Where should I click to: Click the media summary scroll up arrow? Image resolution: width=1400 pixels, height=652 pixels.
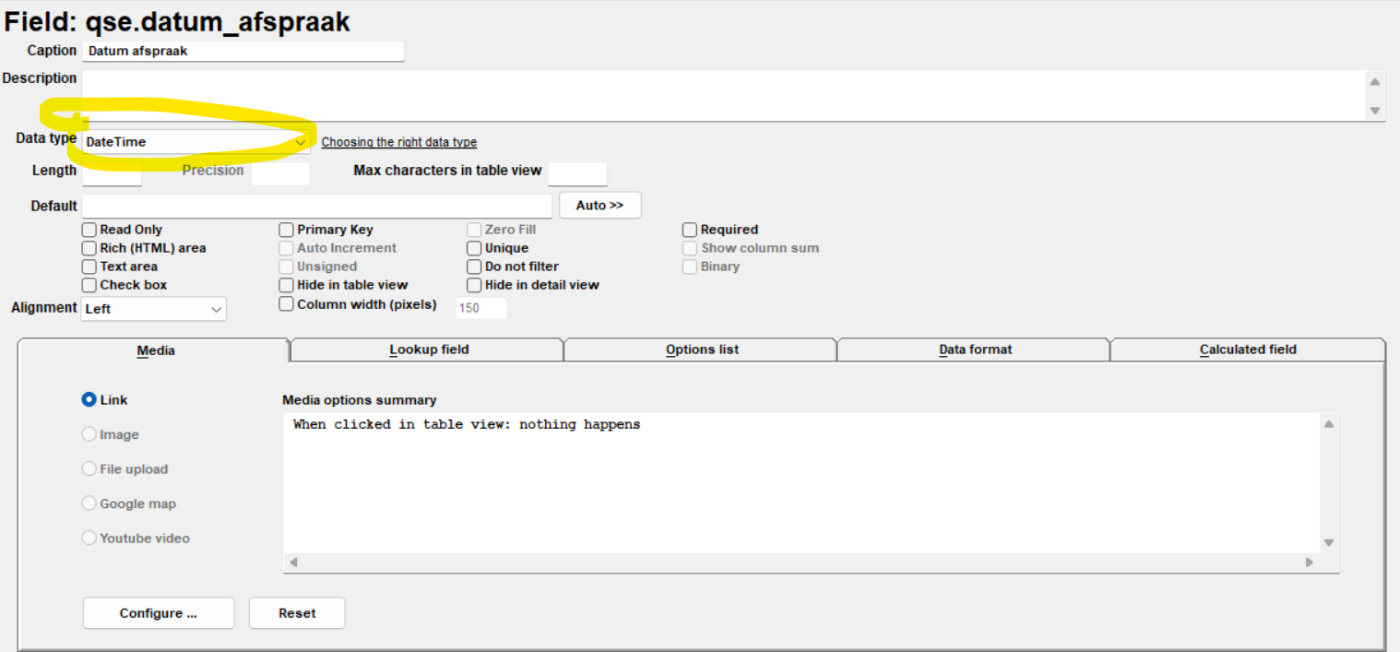(x=1329, y=425)
